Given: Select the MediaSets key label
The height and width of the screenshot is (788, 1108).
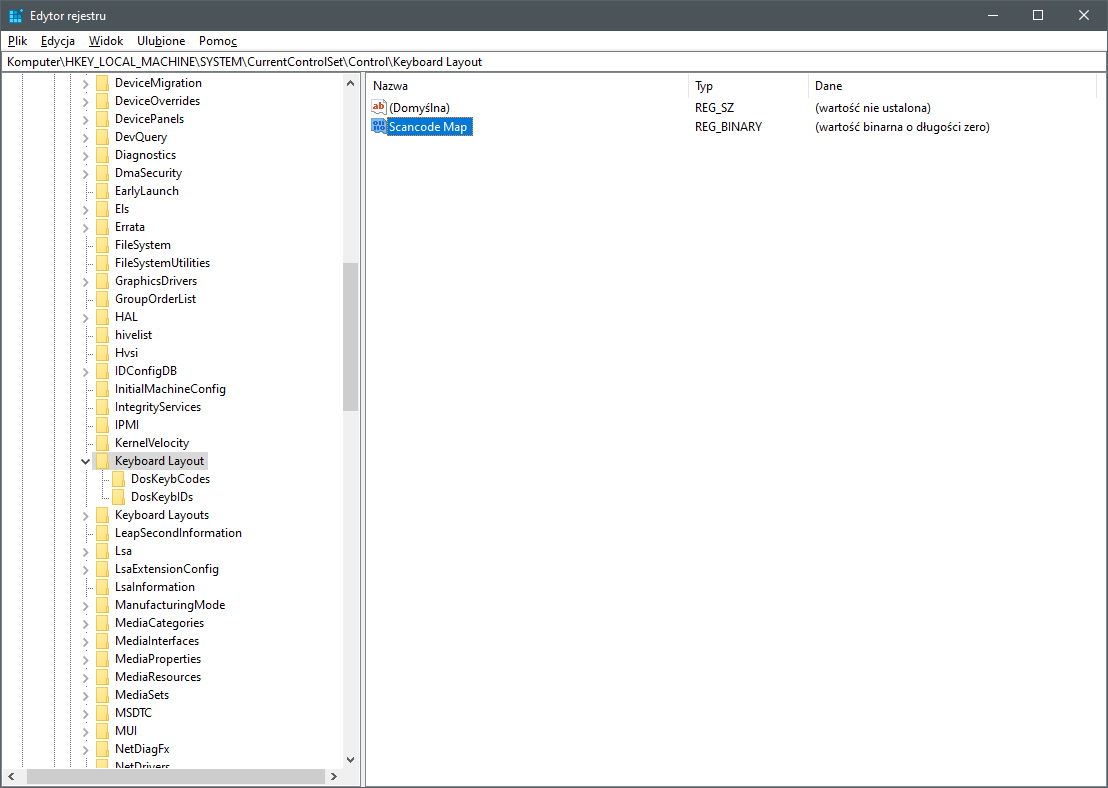Looking at the screenshot, I should 142,695.
